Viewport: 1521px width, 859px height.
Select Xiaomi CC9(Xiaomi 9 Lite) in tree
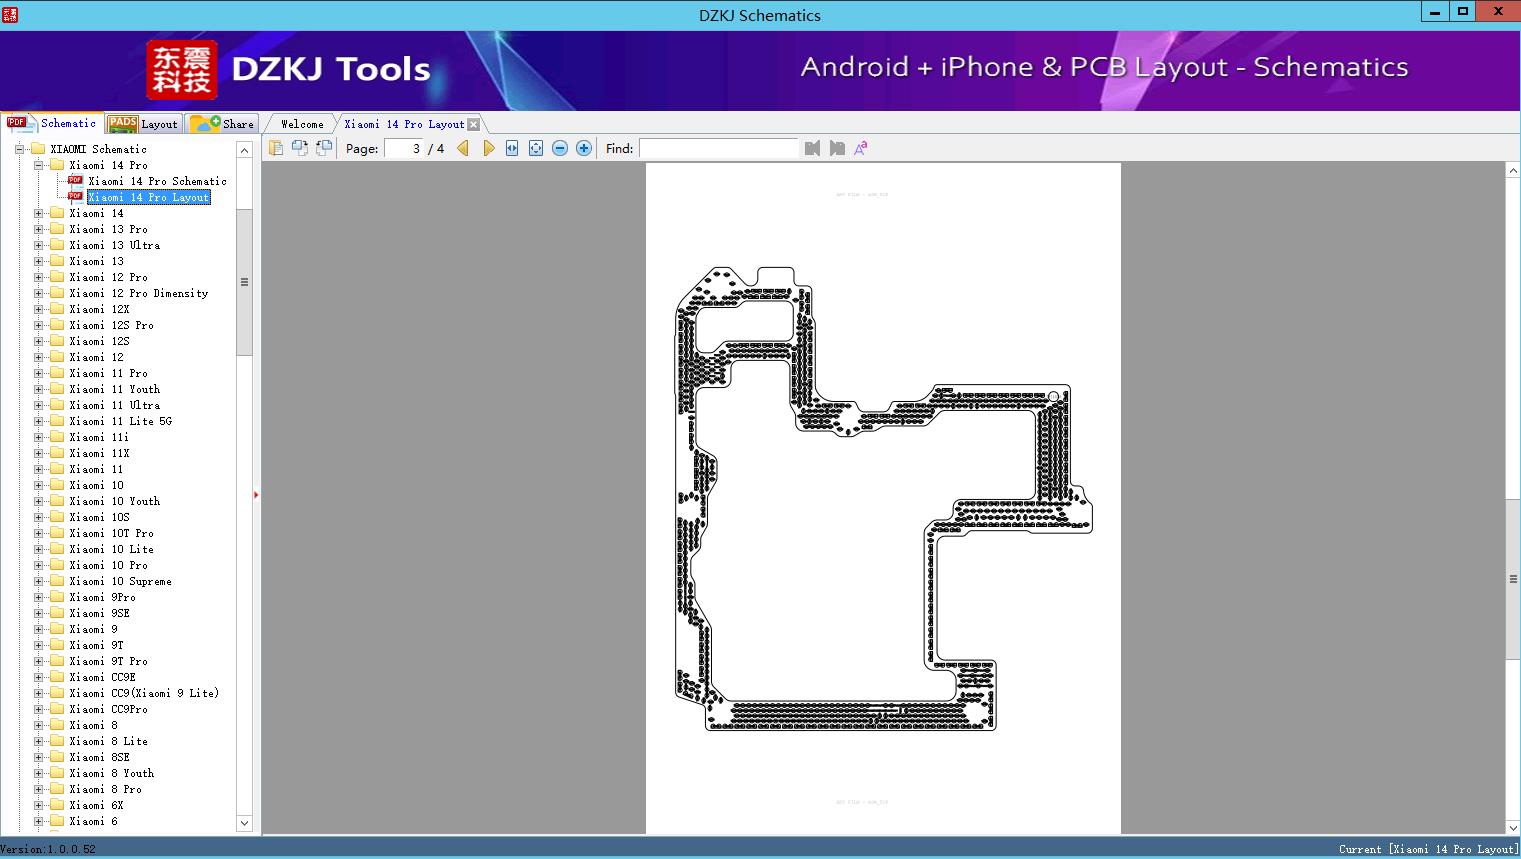pyautogui.click(x=144, y=693)
